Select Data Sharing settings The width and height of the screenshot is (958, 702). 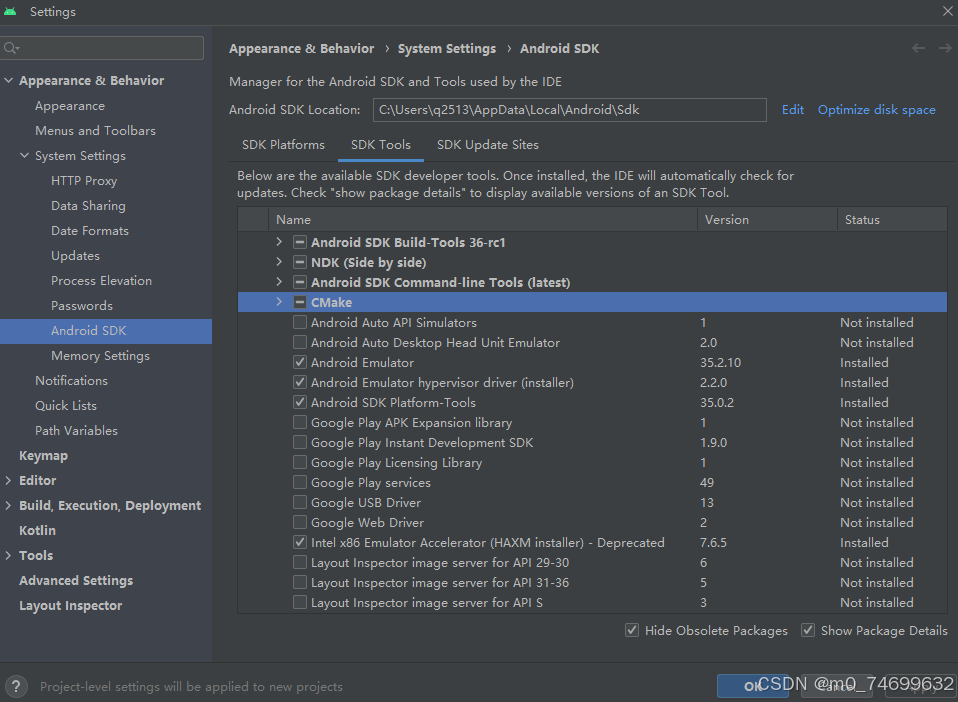tap(88, 206)
